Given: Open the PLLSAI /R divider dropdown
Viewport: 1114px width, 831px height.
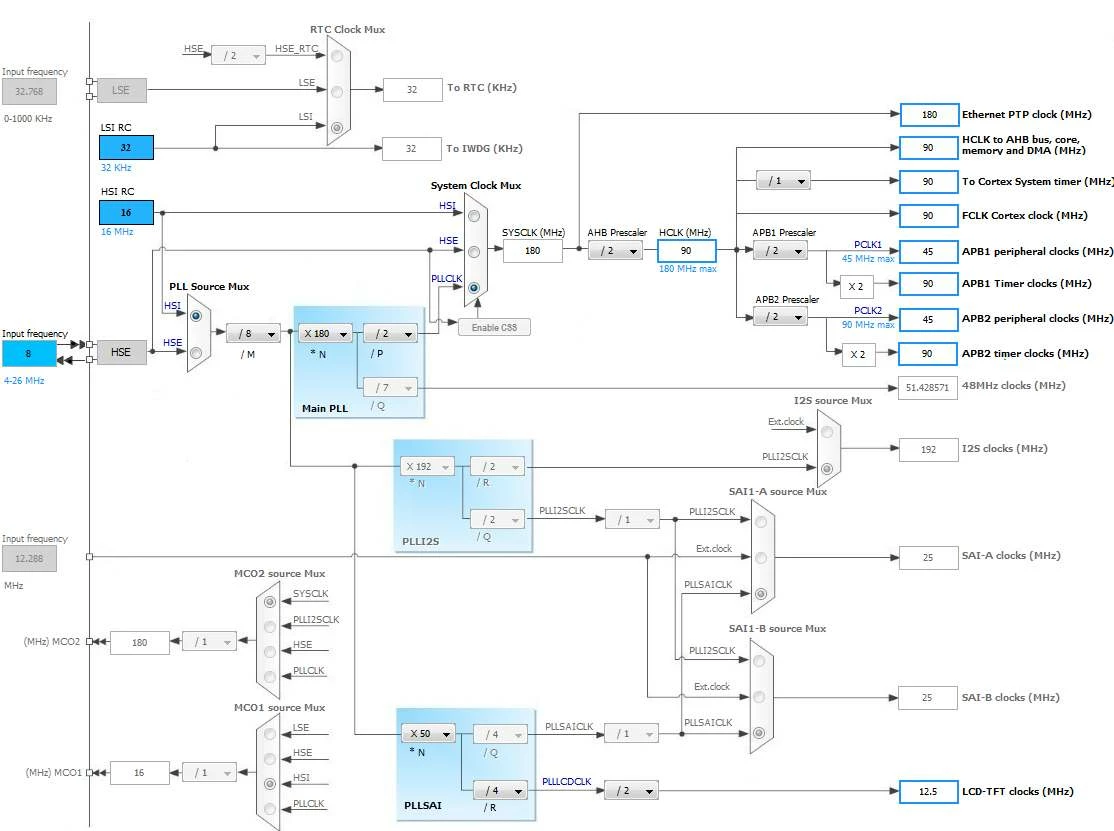Looking at the screenshot, I should click(x=500, y=791).
